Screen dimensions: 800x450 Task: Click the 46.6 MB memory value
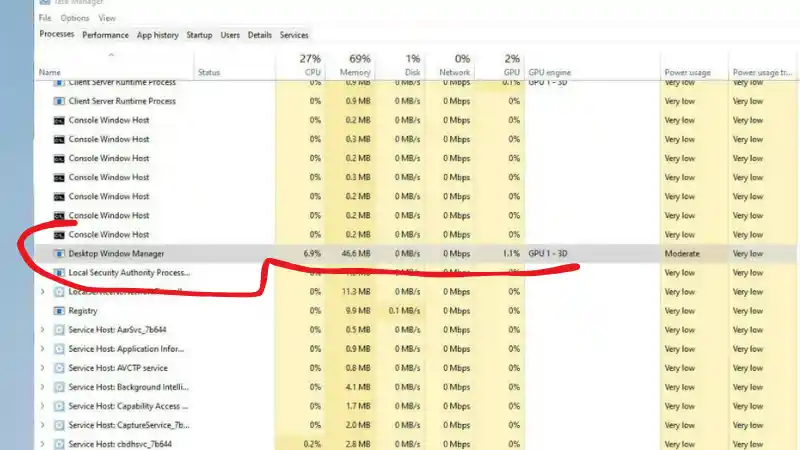click(356, 254)
